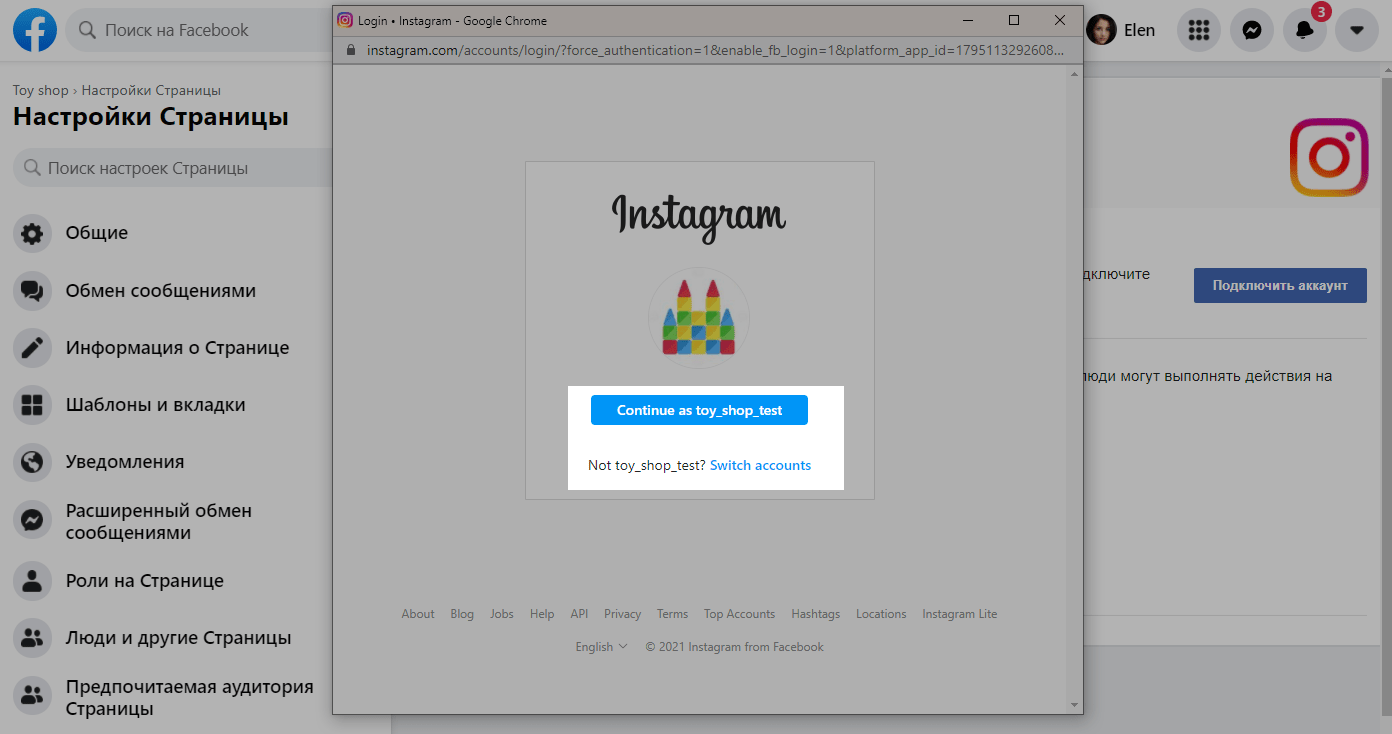
Task: Click the Поиск на Facebook search field
Action: 198,30
